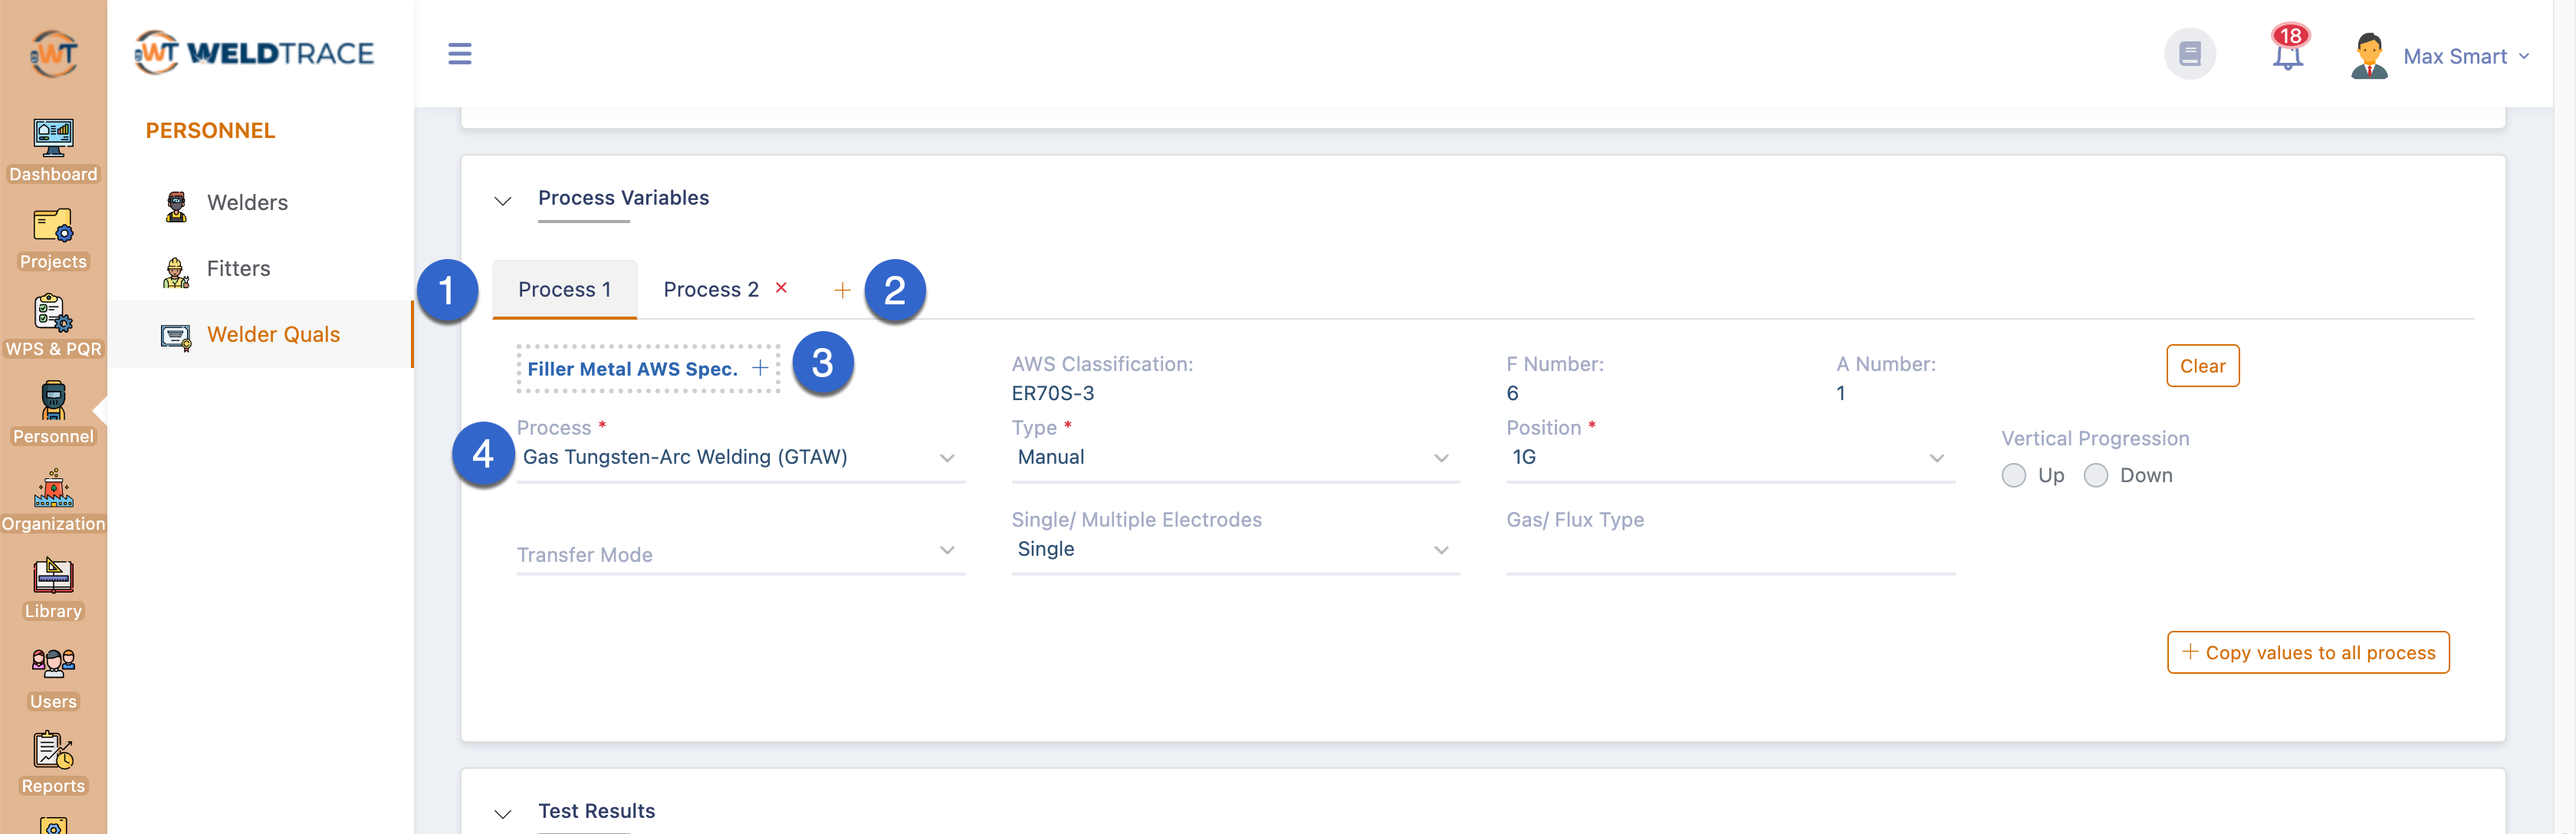This screenshot has height=834, width=2576.
Task: Click the Process Variables heading
Action: click(x=623, y=198)
